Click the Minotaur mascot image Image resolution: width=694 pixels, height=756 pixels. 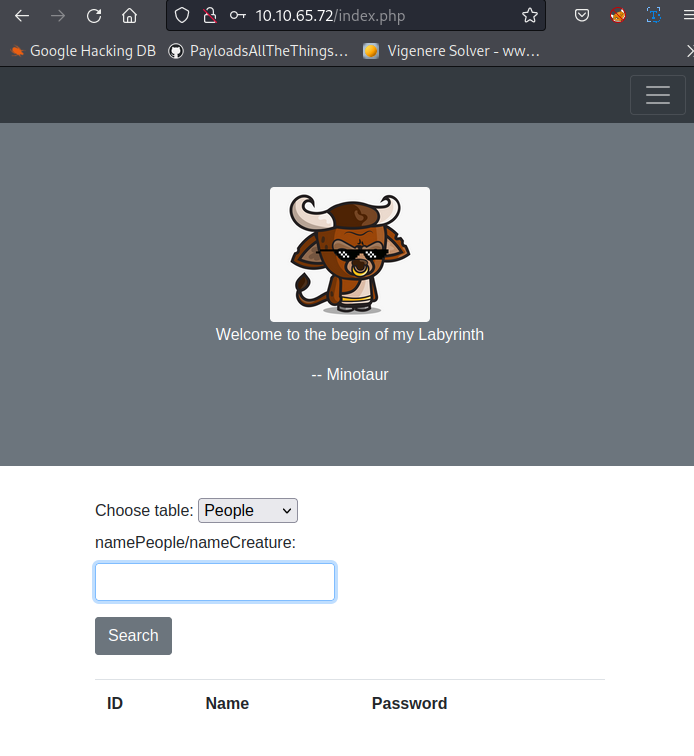[x=349, y=254]
